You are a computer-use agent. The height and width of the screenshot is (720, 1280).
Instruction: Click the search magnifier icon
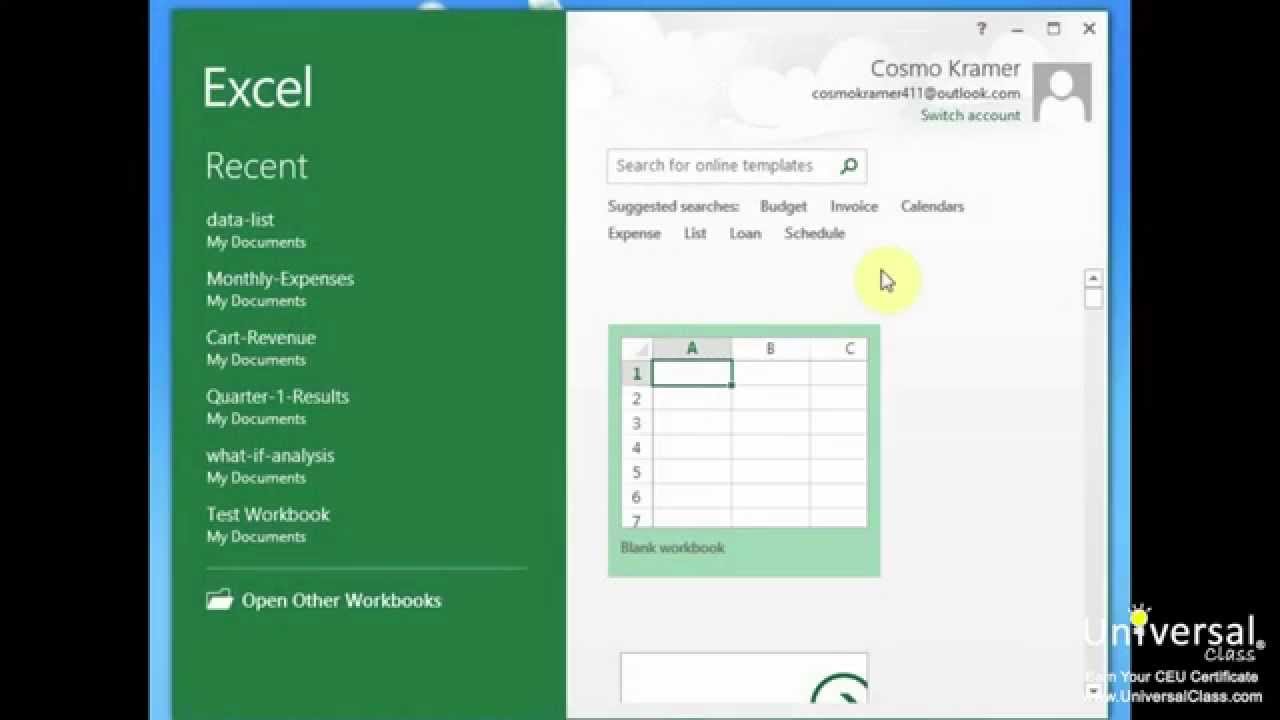(849, 166)
